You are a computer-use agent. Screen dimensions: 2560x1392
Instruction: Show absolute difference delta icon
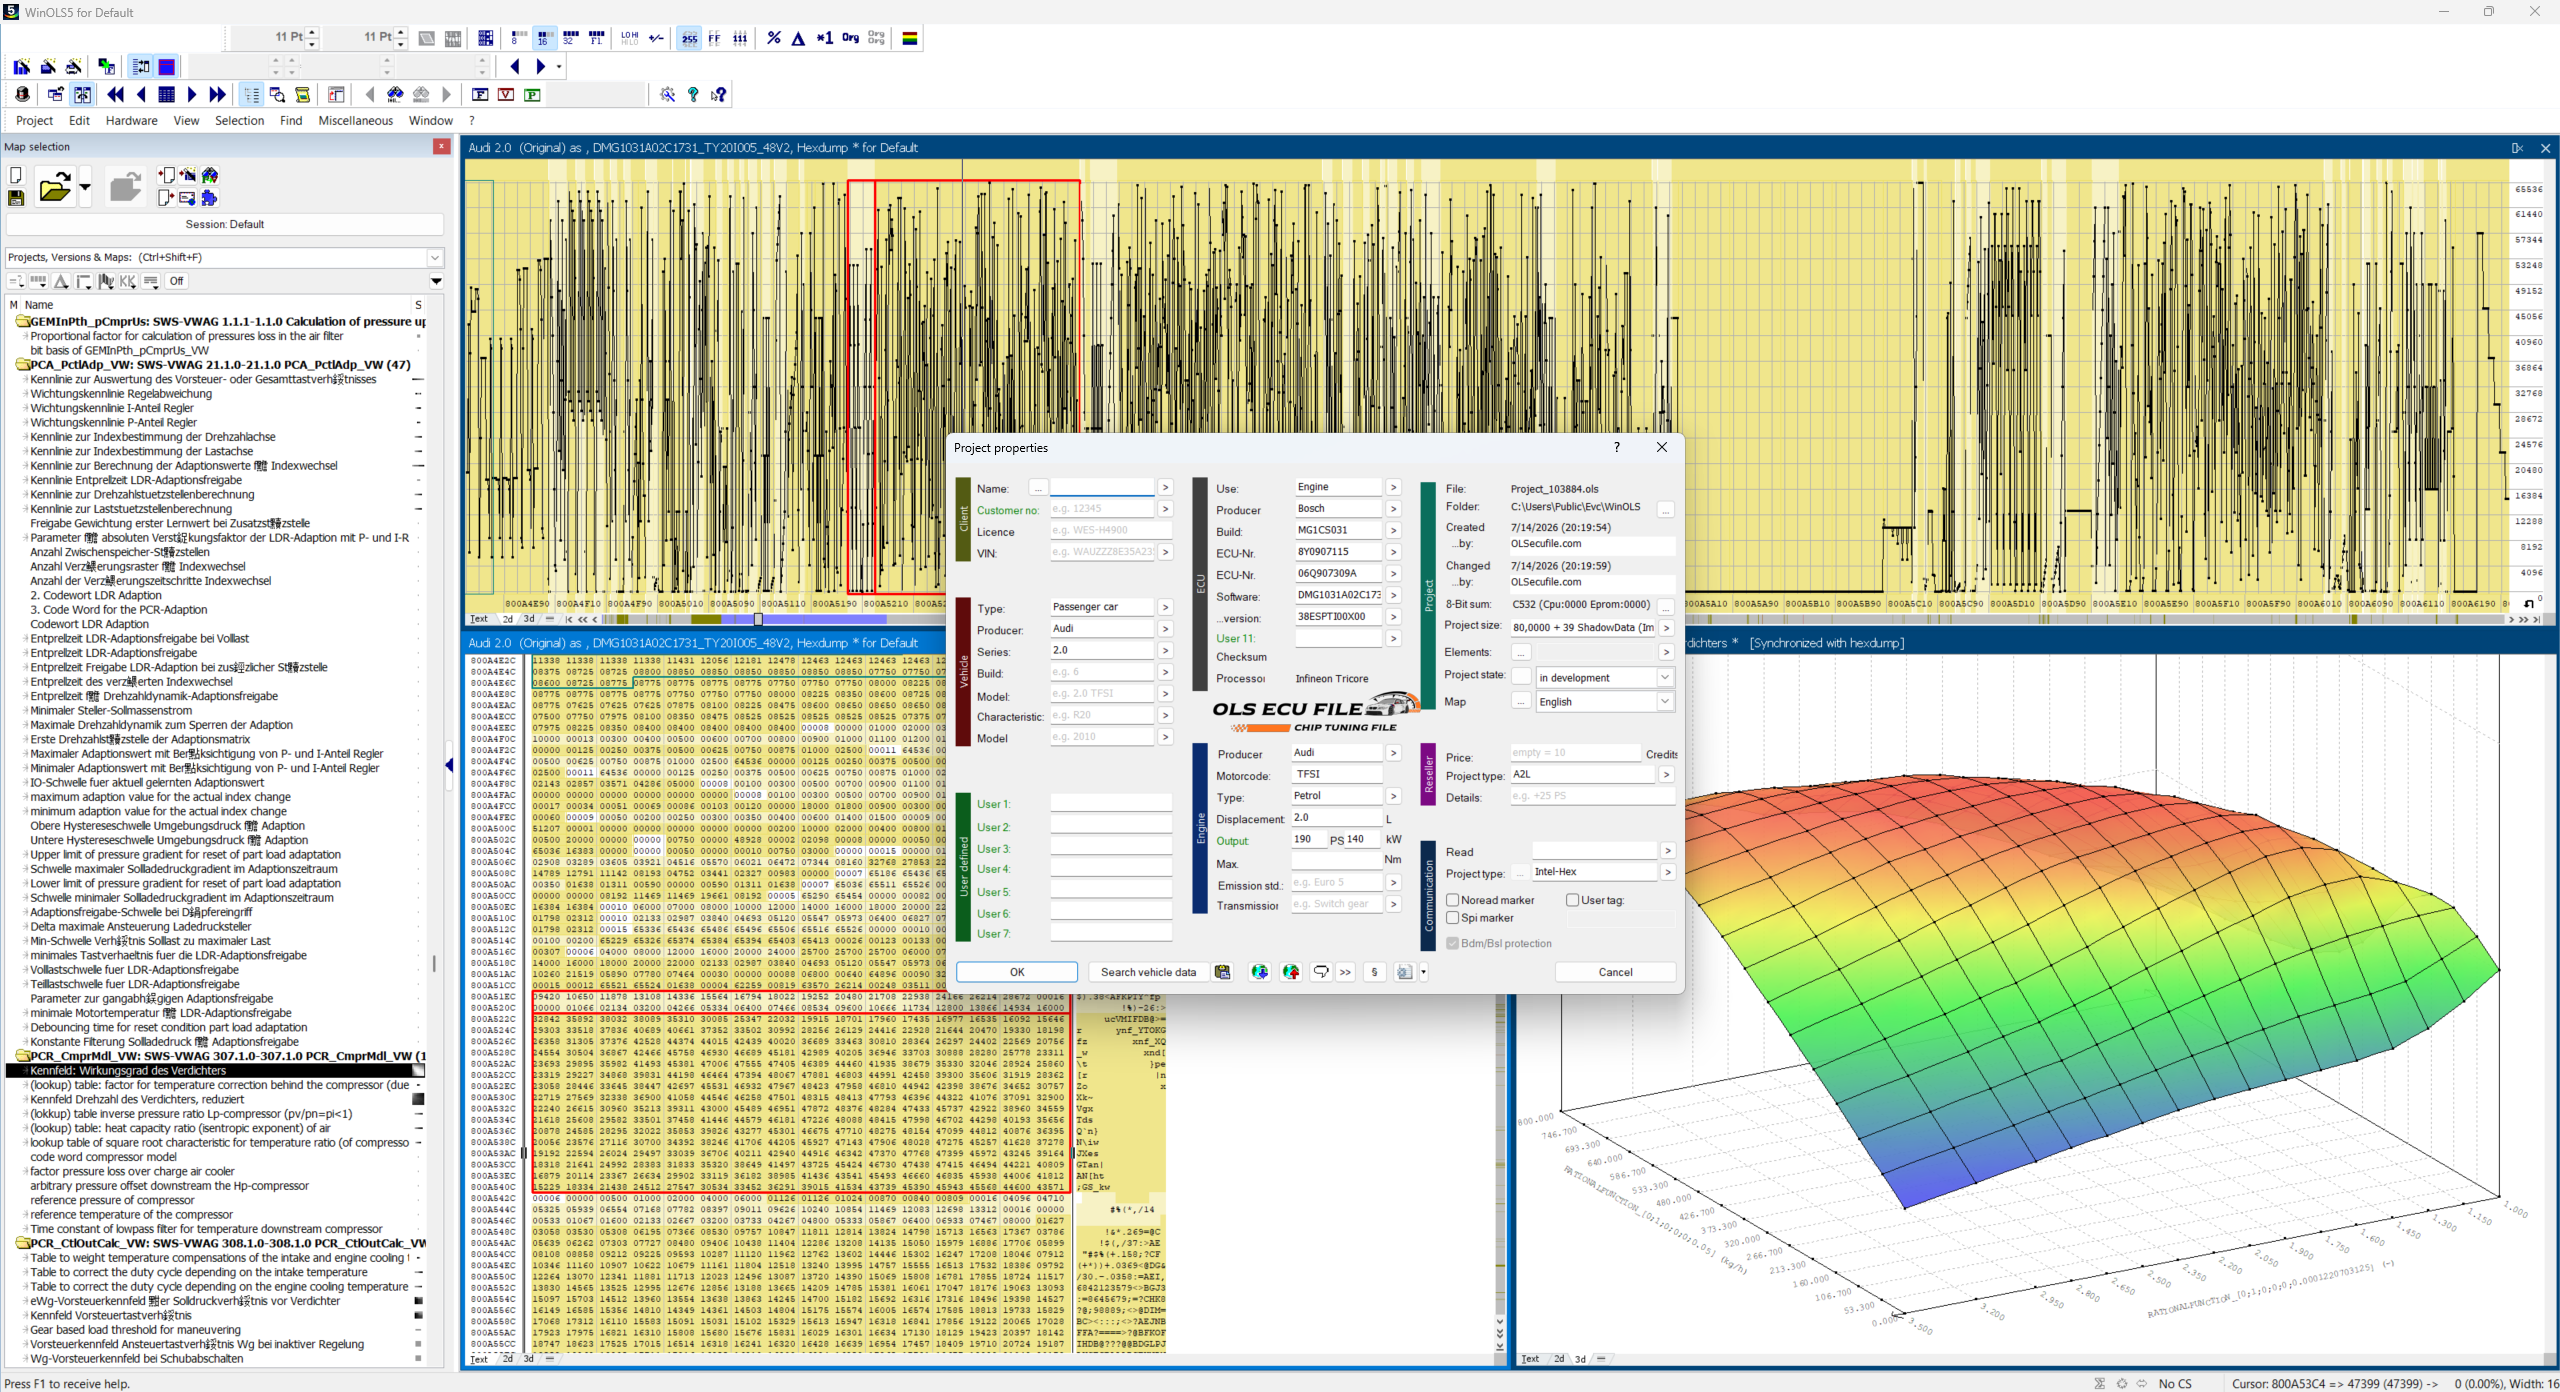point(798,38)
